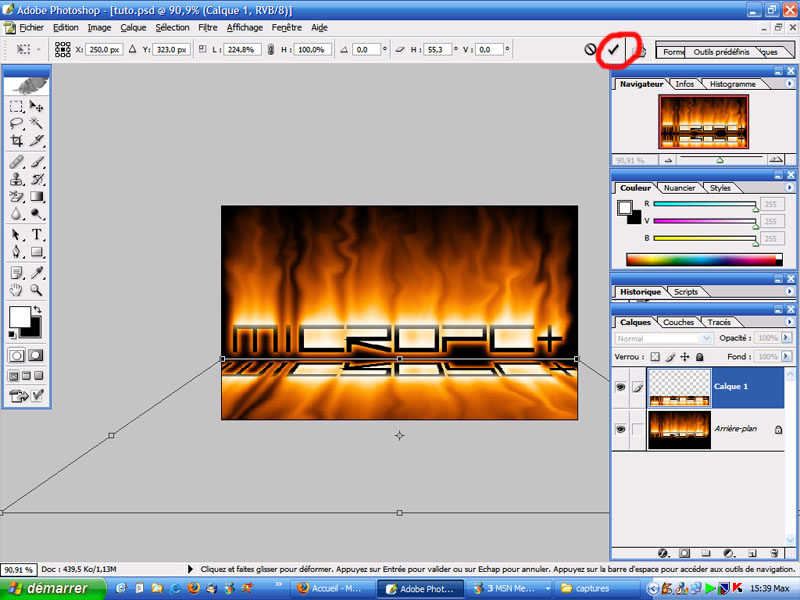Switch to the Tracés tab
The width and height of the screenshot is (800, 600).
click(719, 322)
